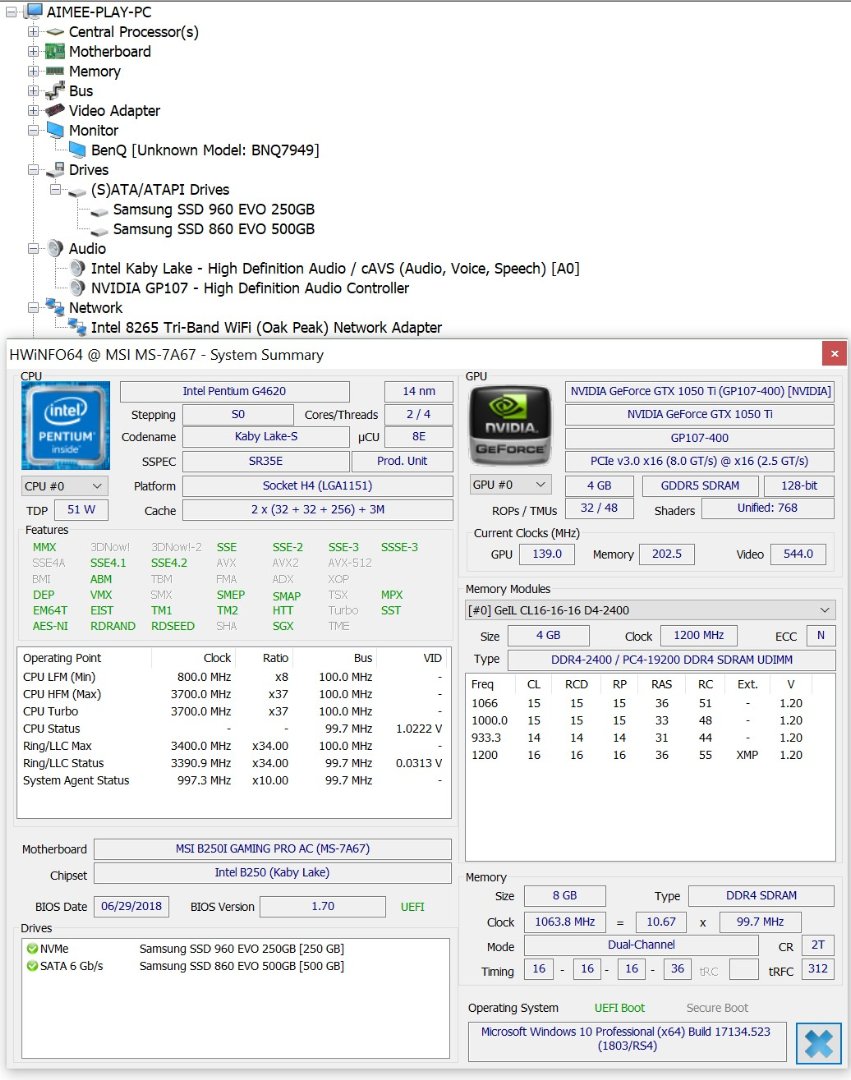Click the Monitor tree icon

click(55, 130)
